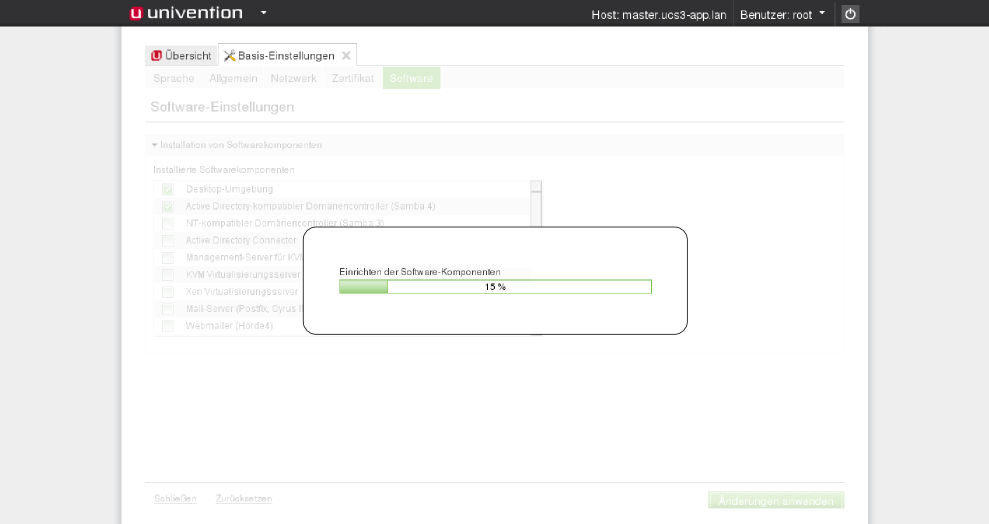Click the software setup progress bar
Image resolution: width=989 pixels, height=524 pixels.
click(x=495, y=287)
